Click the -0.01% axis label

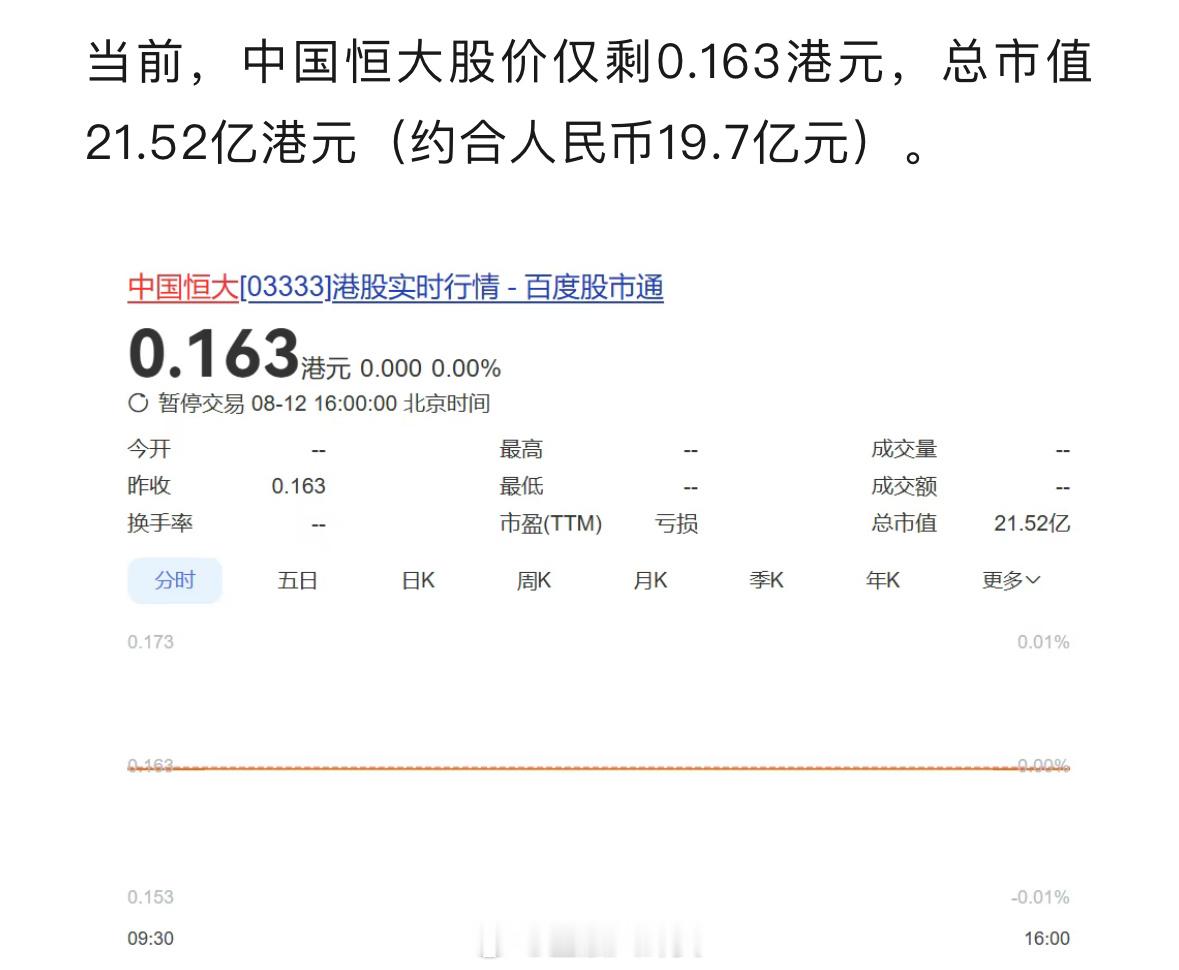1040,897
